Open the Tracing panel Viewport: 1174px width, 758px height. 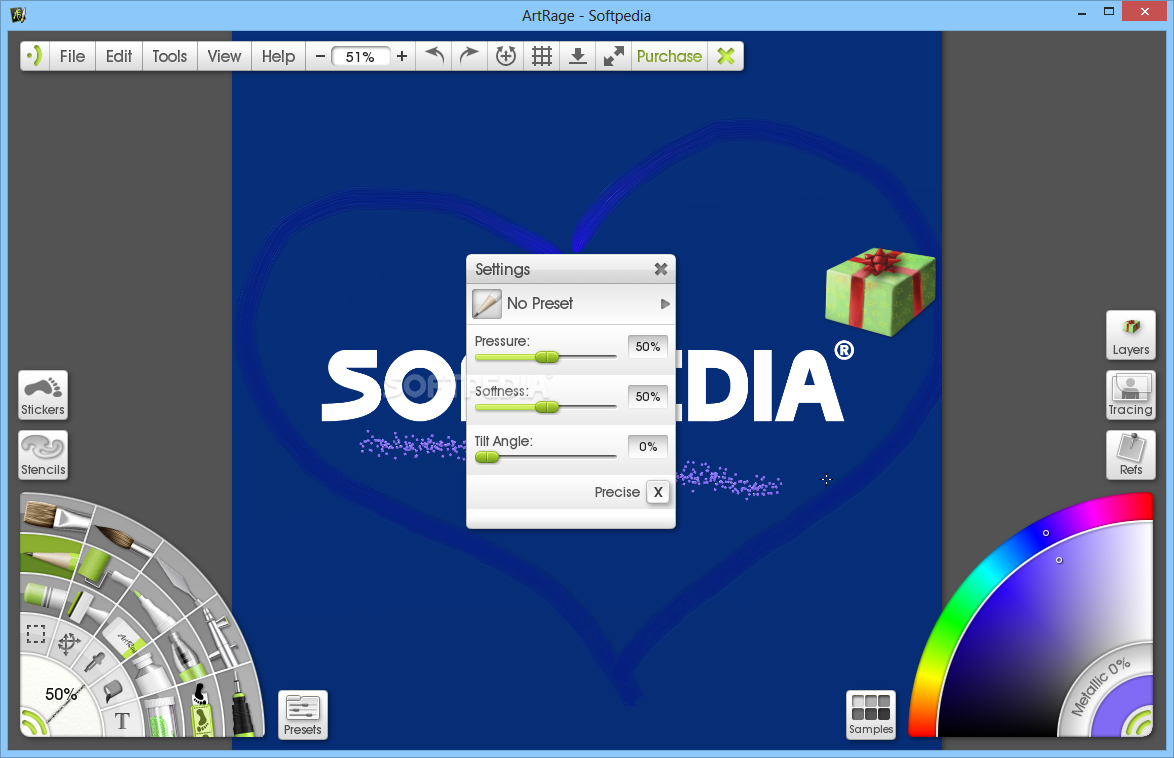(1131, 395)
